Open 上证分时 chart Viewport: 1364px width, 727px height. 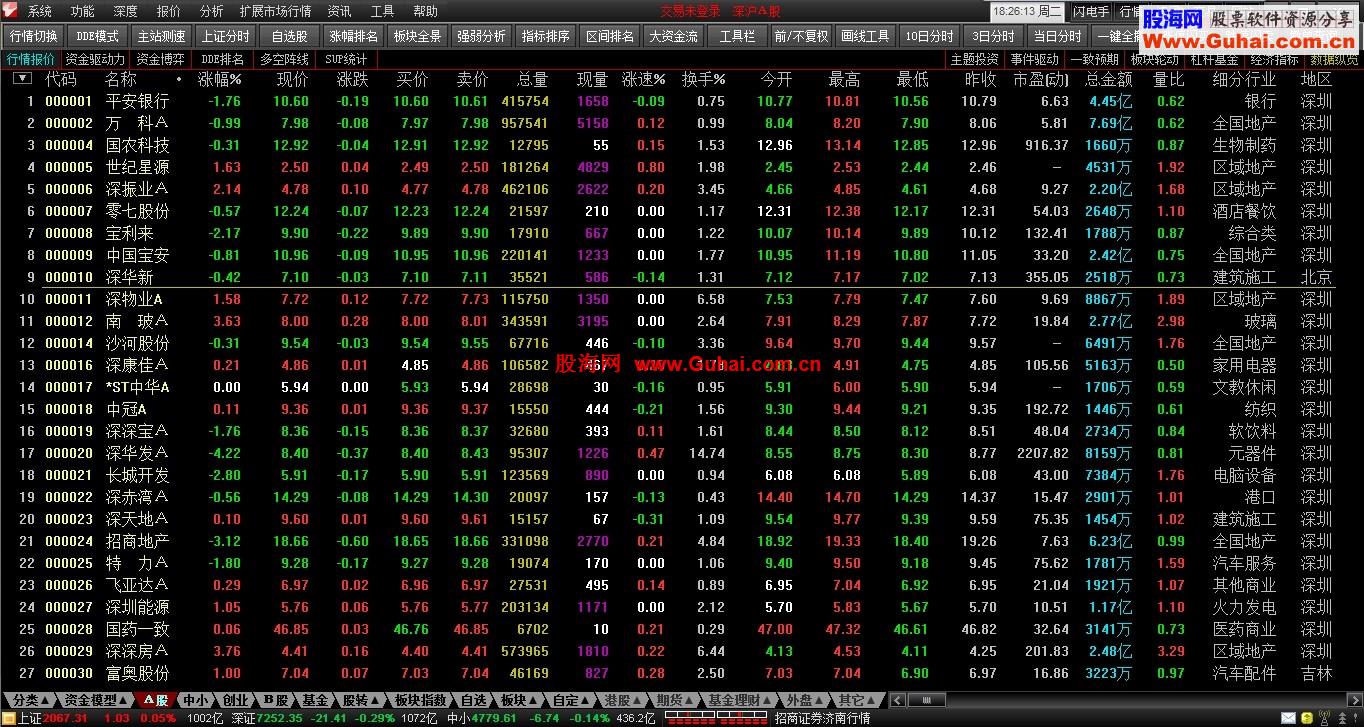pos(225,36)
